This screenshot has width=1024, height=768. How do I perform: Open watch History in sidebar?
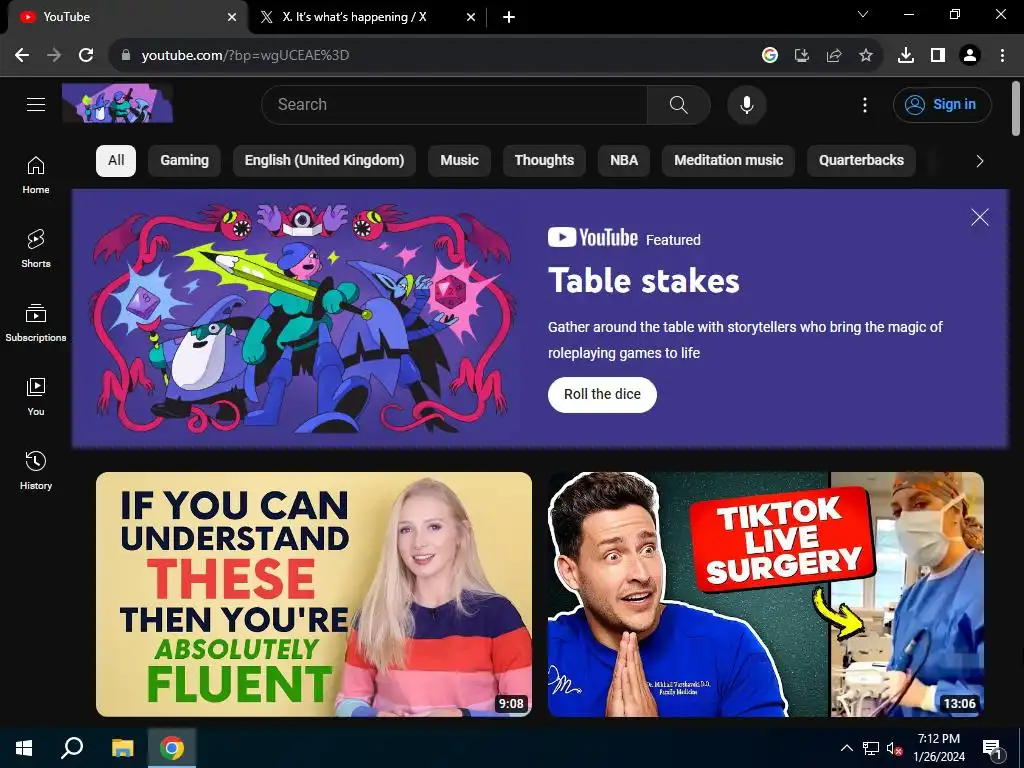pyautogui.click(x=36, y=470)
